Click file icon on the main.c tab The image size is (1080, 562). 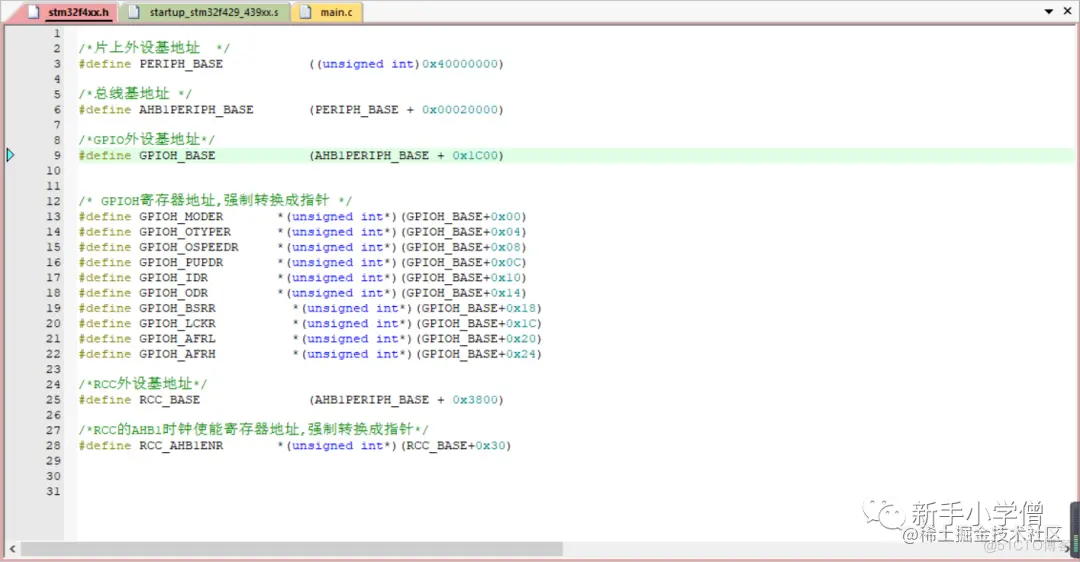(x=306, y=12)
